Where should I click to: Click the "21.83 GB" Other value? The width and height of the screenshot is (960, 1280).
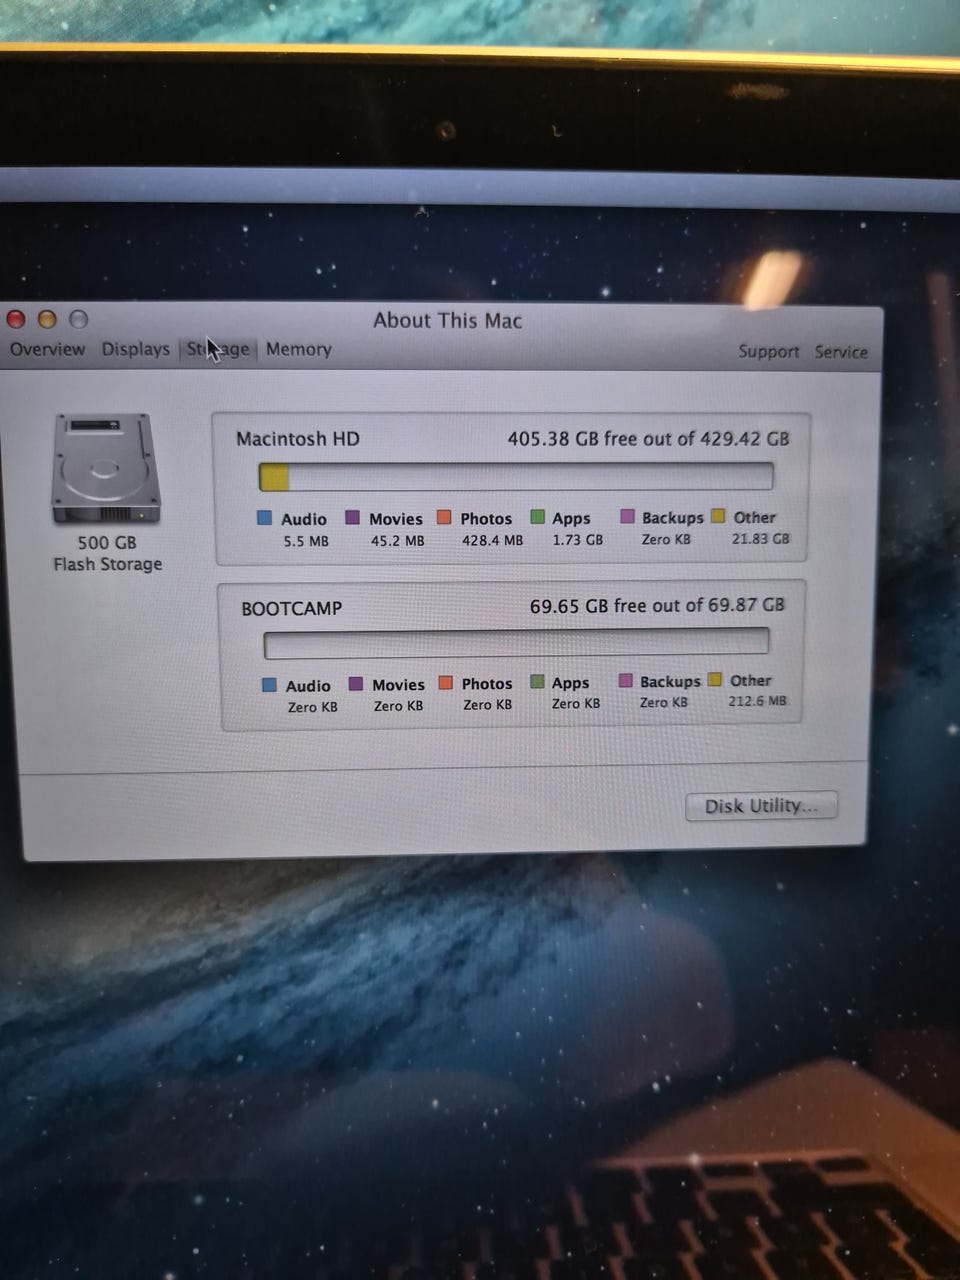click(x=760, y=538)
